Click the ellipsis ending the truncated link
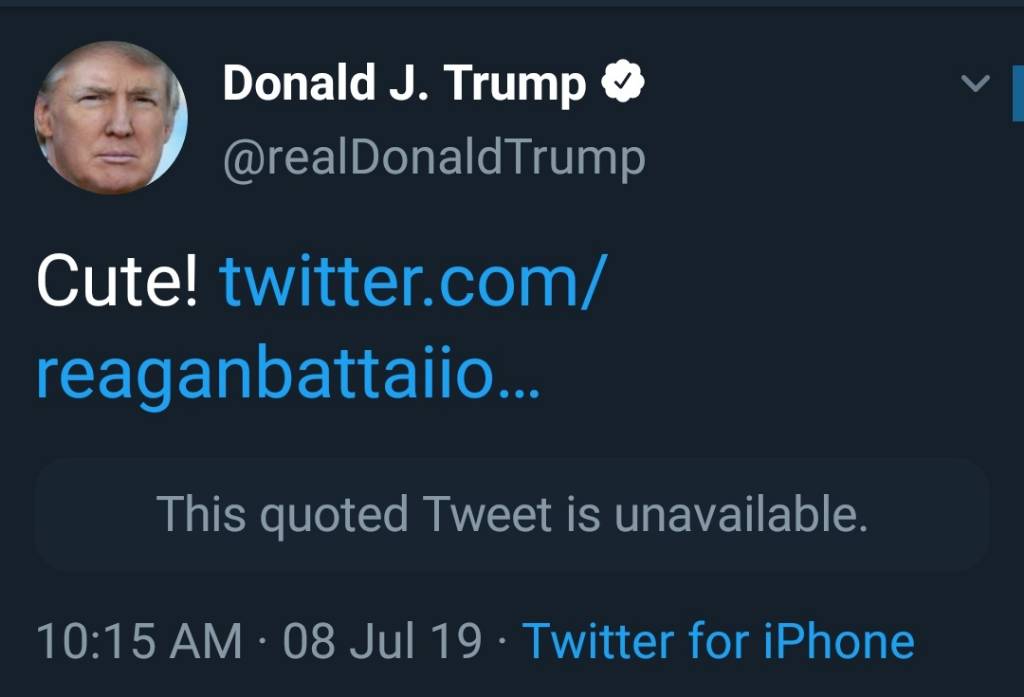 pos(522,382)
